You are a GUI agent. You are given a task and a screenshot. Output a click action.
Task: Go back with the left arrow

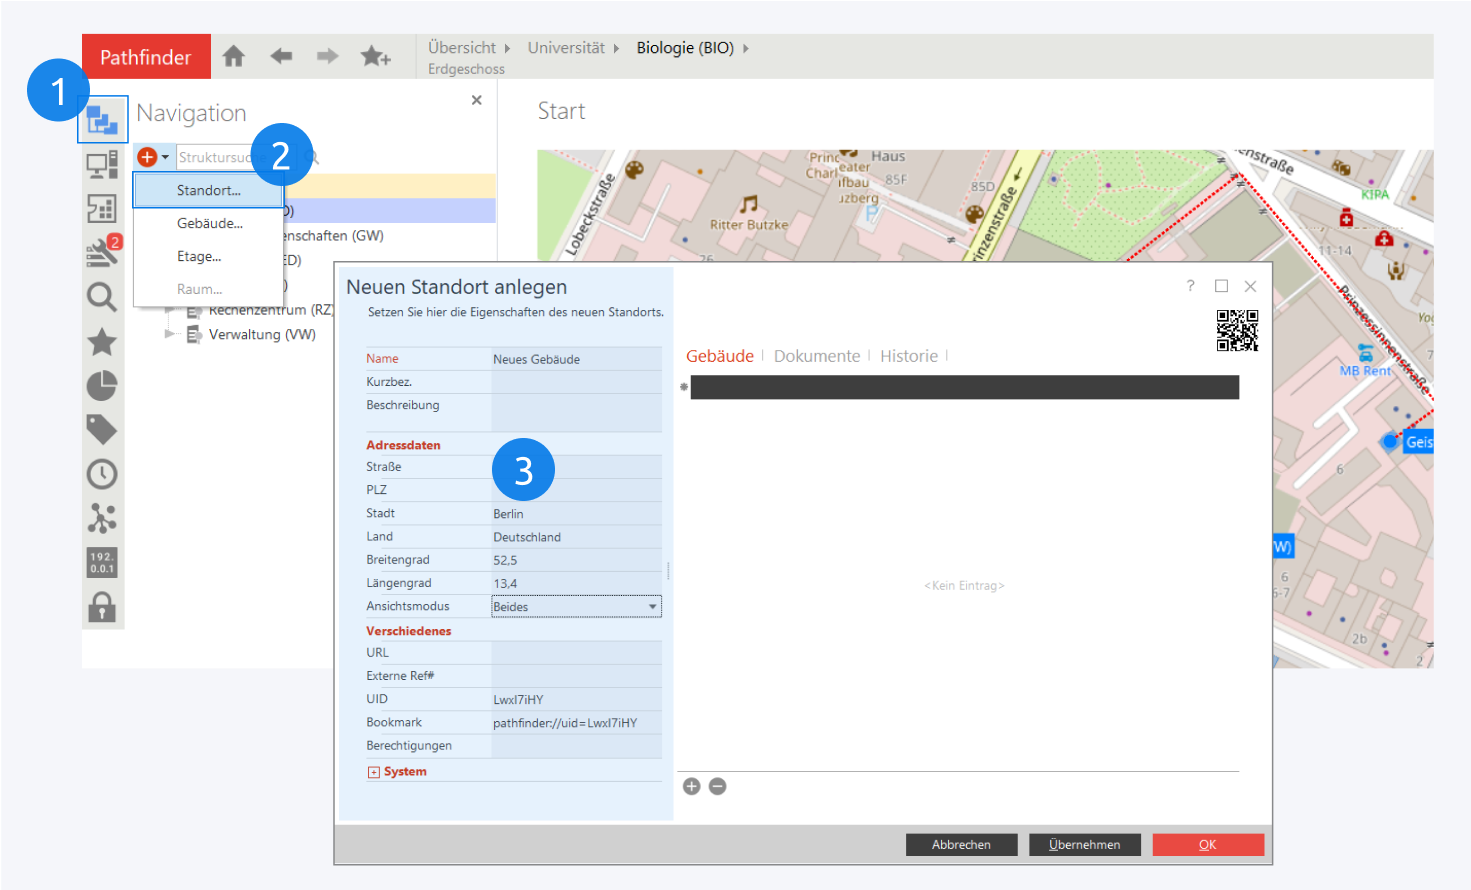click(281, 57)
